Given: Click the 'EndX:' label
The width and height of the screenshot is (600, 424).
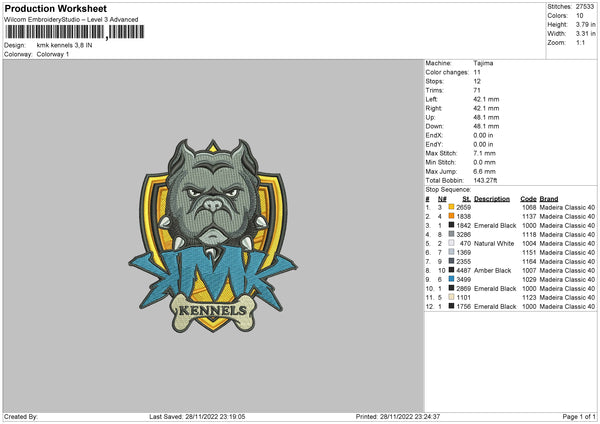Looking at the screenshot, I should click(434, 135).
